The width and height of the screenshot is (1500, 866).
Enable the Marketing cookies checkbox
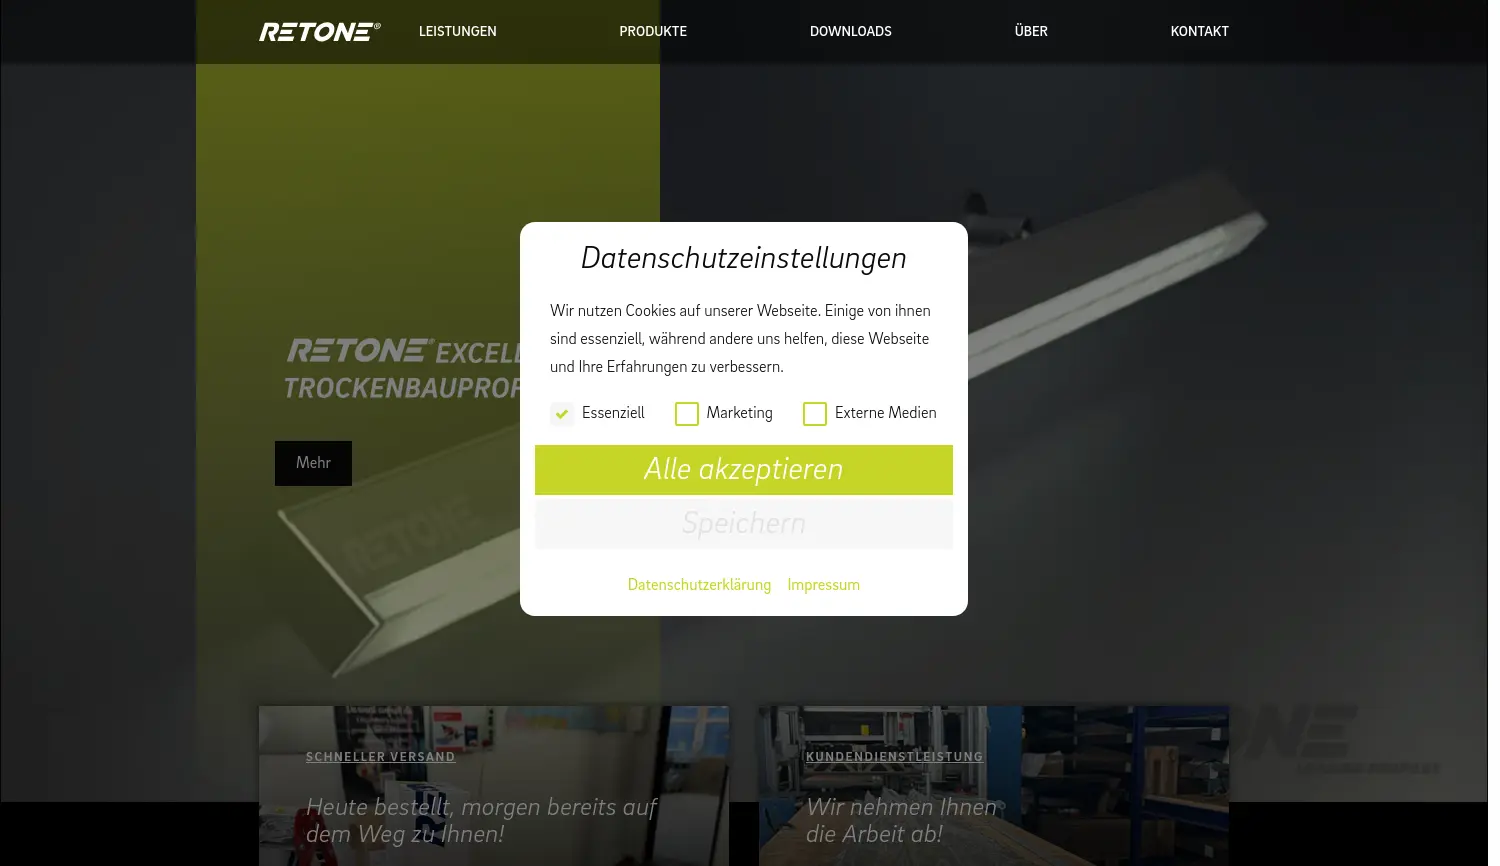coord(687,413)
